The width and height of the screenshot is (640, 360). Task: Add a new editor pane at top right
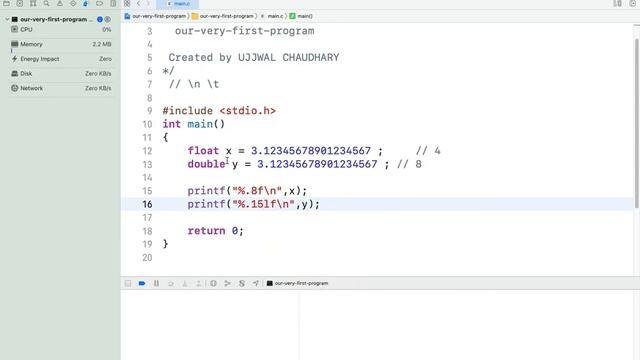[632, 3]
